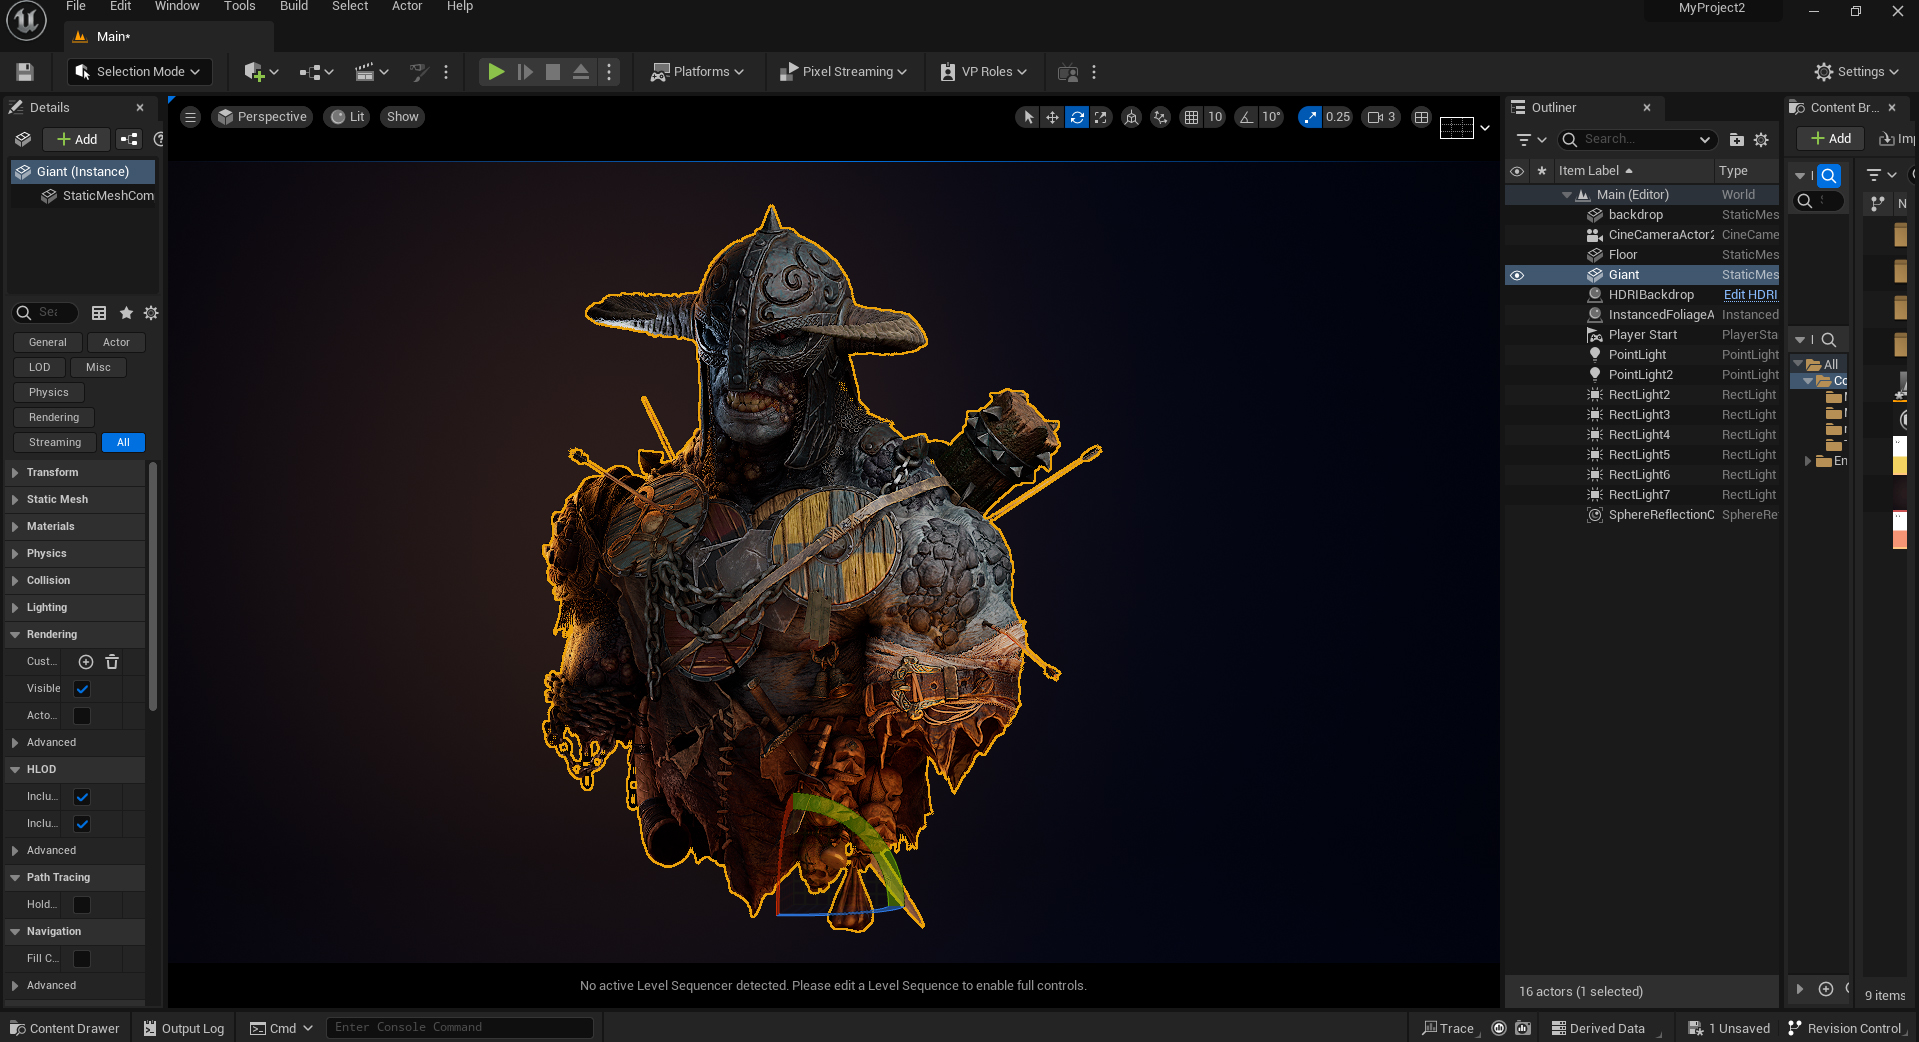Image resolution: width=1919 pixels, height=1042 pixels.
Task: Open the viewport options hamburger menu
Action: pyautogui.click(x=190, y=117)
